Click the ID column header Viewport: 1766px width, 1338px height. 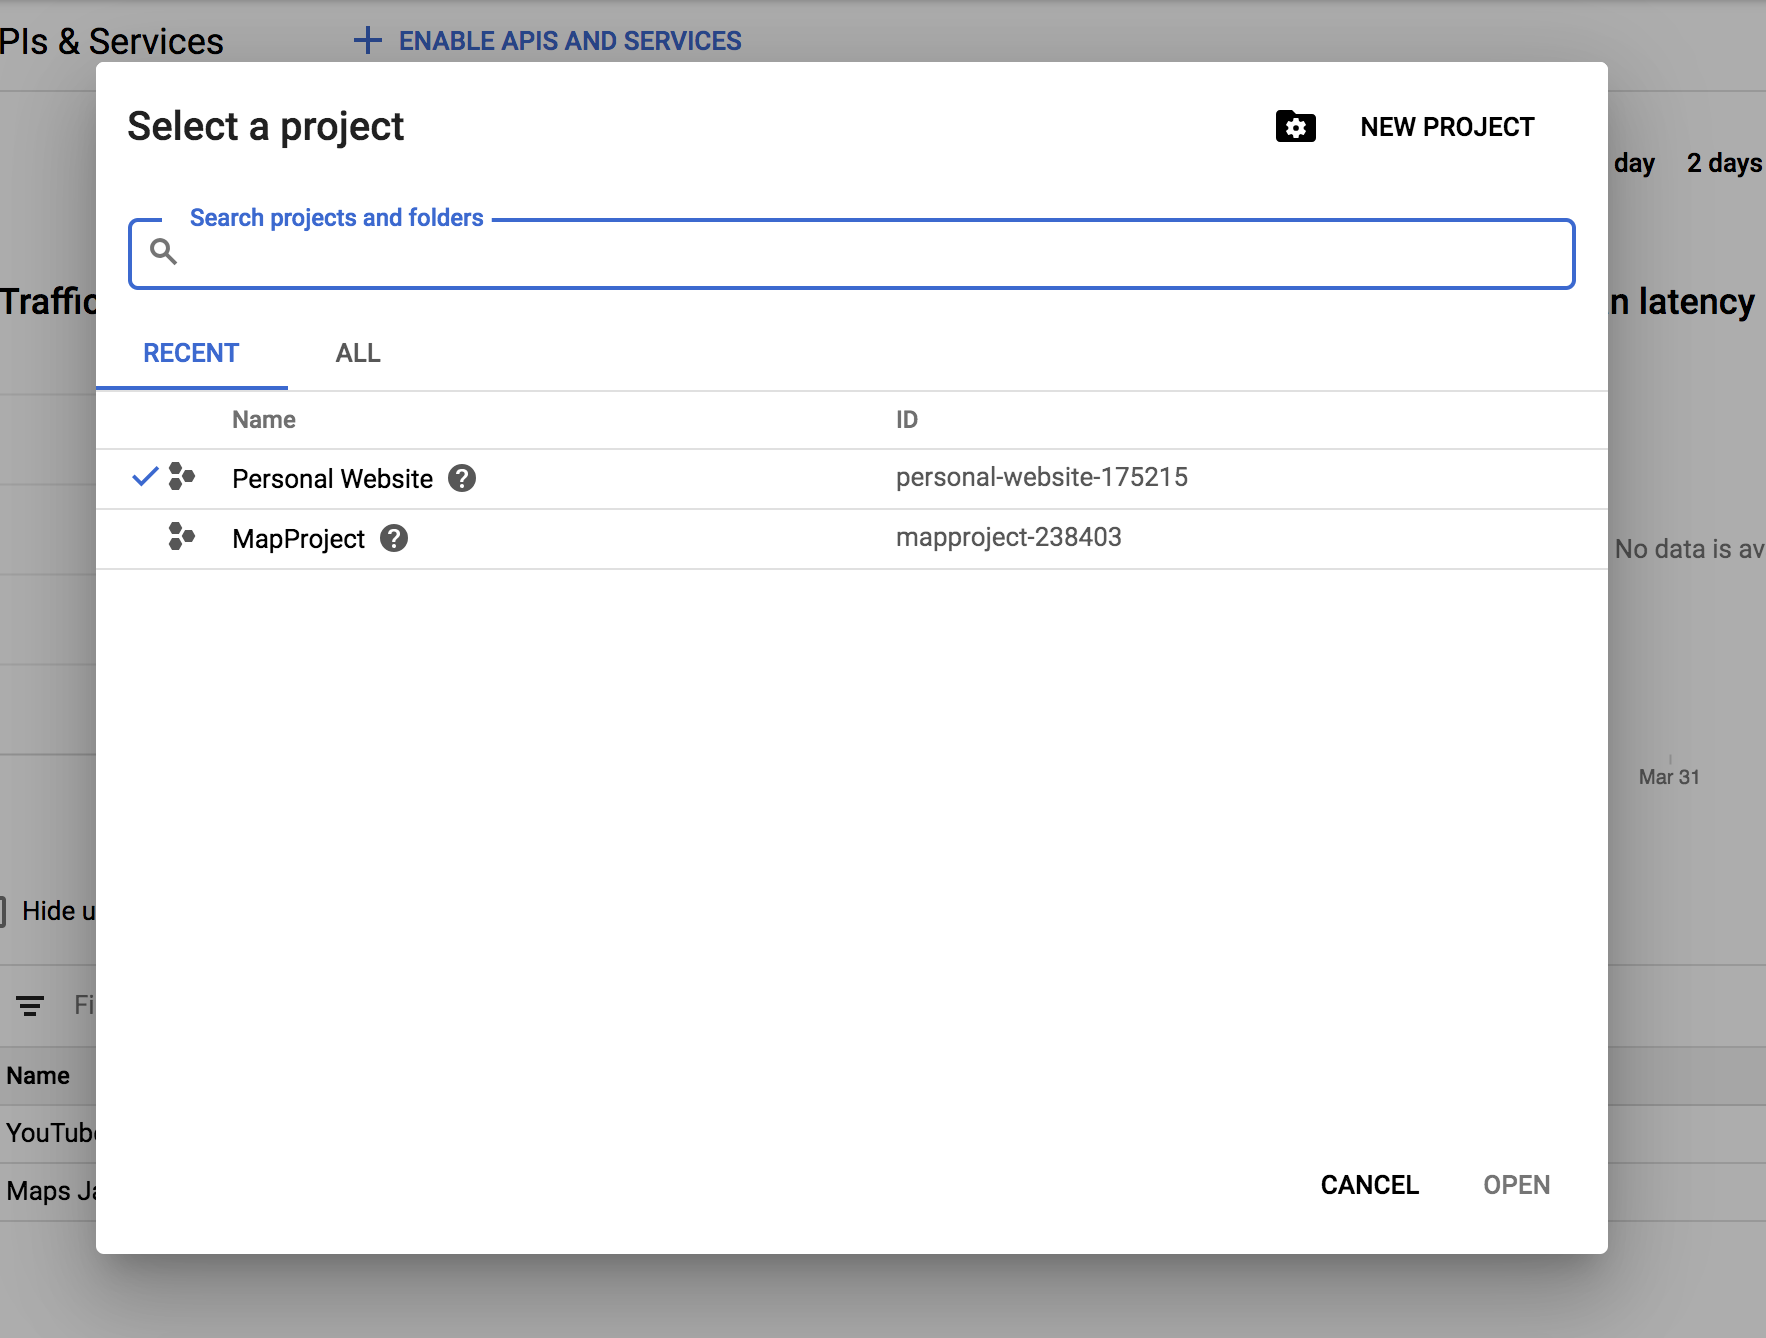(906, 420)
